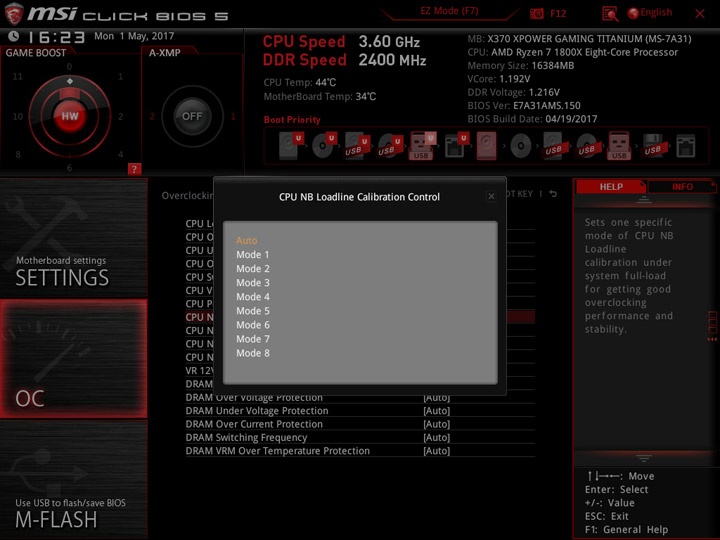Open the red question mark help for Game Boost
Viewport: 720px width, 540px height.
134,169
